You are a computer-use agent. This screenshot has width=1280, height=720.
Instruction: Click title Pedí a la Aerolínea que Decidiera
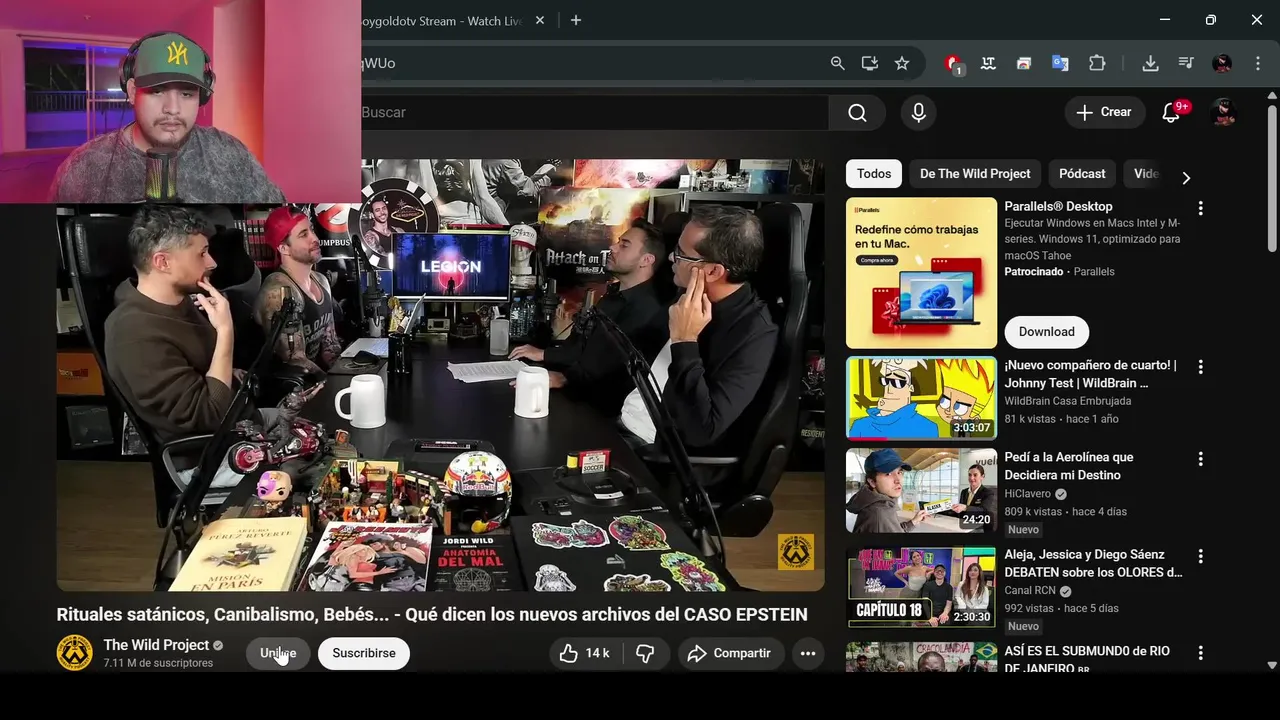(x=1068, y=466)
